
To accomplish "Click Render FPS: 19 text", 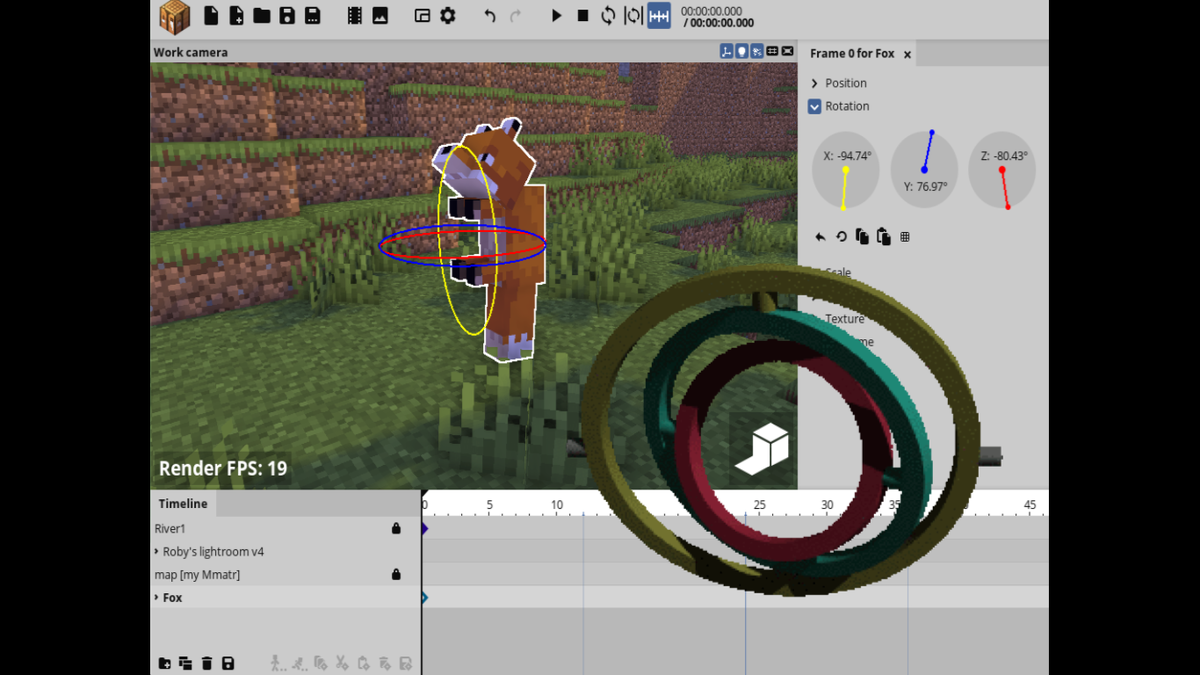I will click(223, 468).
